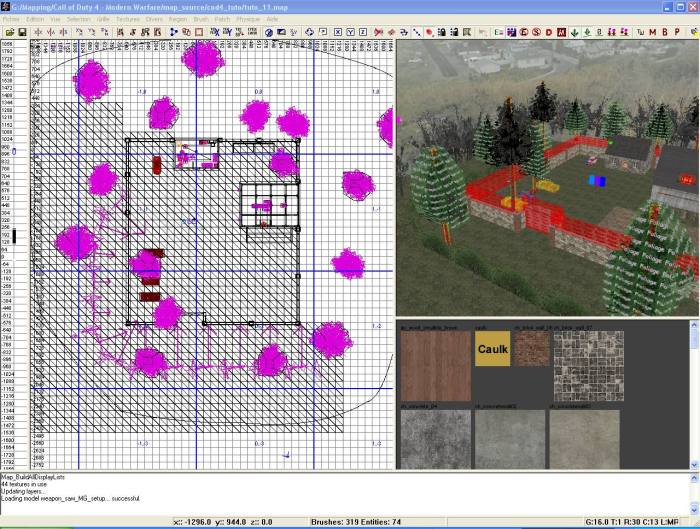Image resolution: width=700 pixels, height=529 pixels.
Task: Click the blue connected-nodes toolbar icon
Action: 174,32
